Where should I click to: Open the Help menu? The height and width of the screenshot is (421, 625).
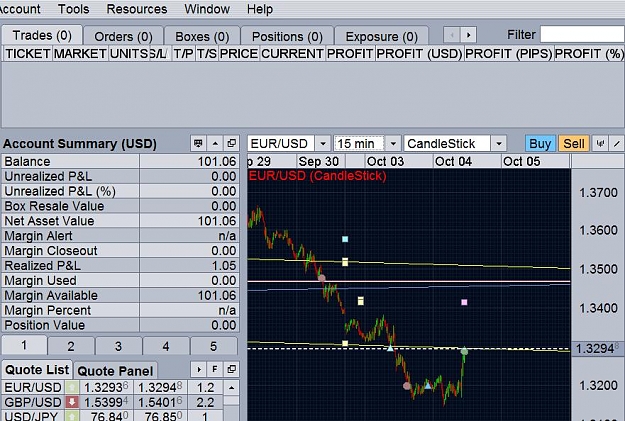(260, 9)
